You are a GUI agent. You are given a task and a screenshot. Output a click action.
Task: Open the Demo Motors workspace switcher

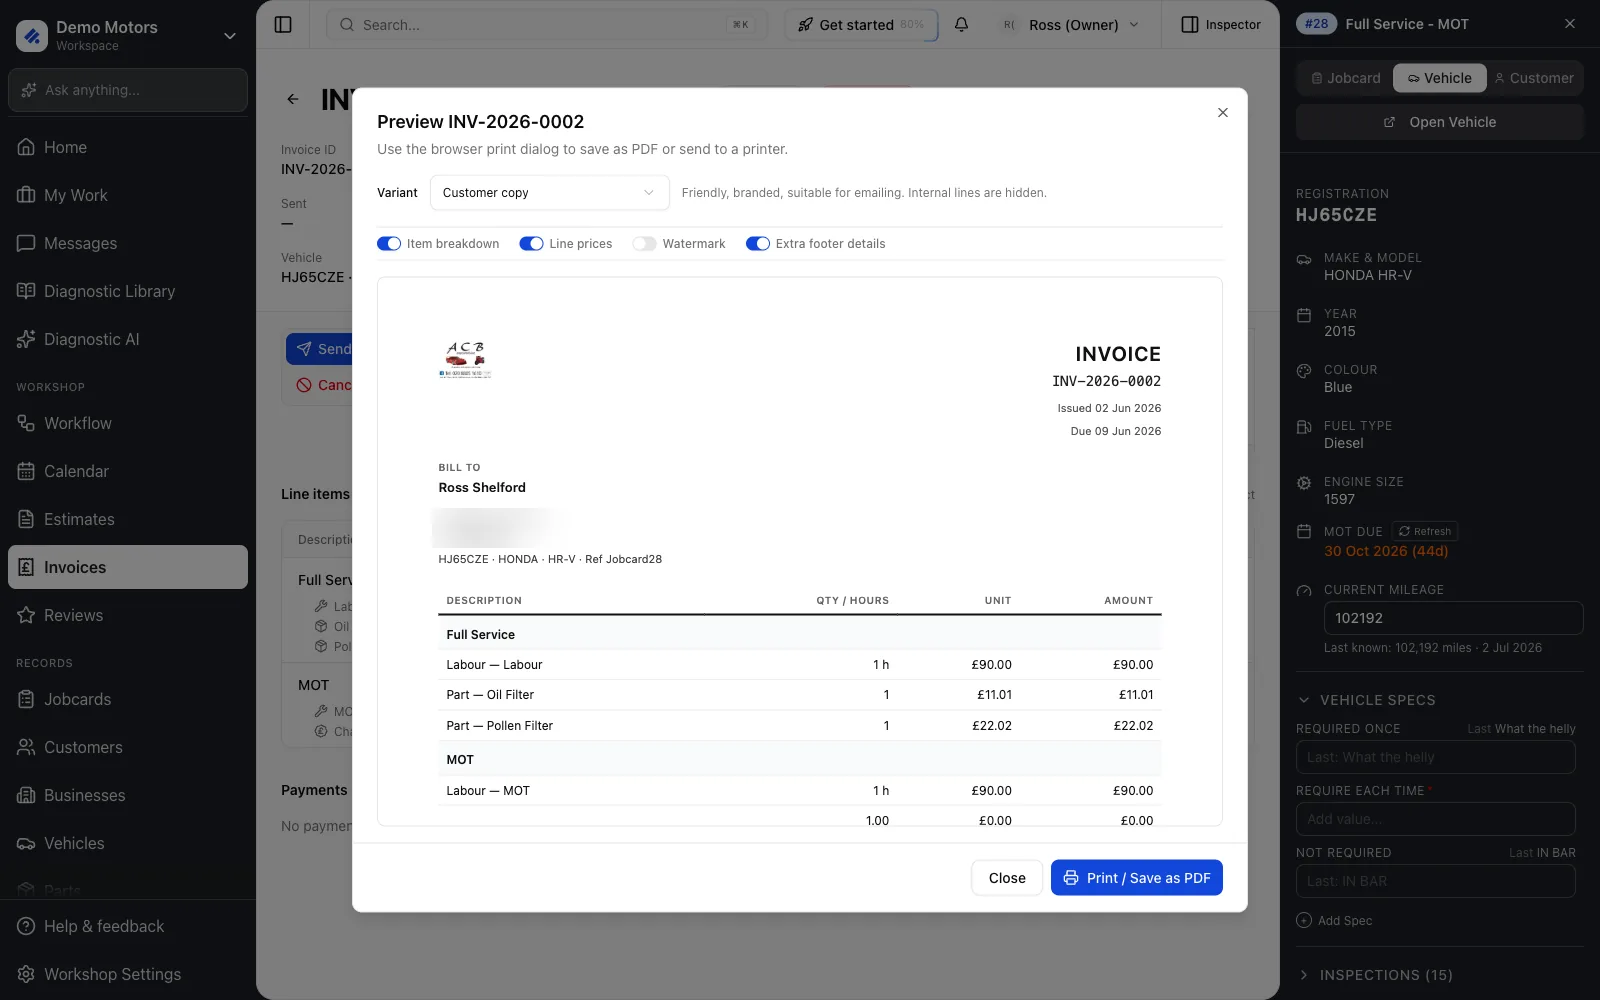[128, 35]
